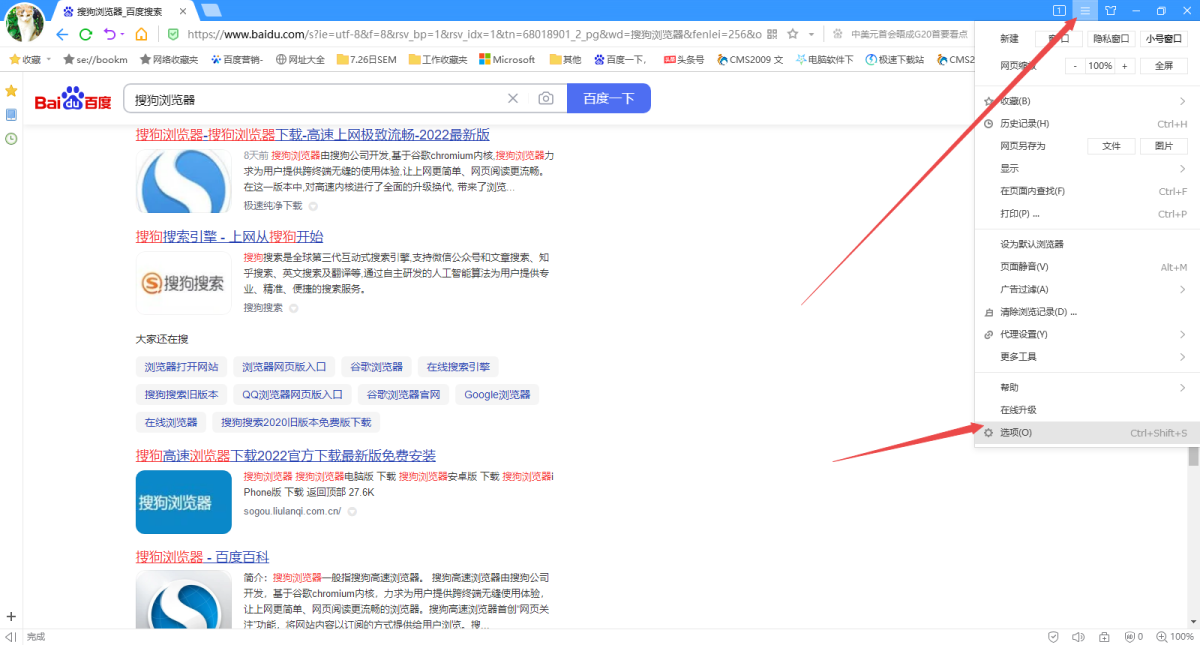Open 选项(O) settings menu item
The image size is (1200, 645).
[1087, 433]
